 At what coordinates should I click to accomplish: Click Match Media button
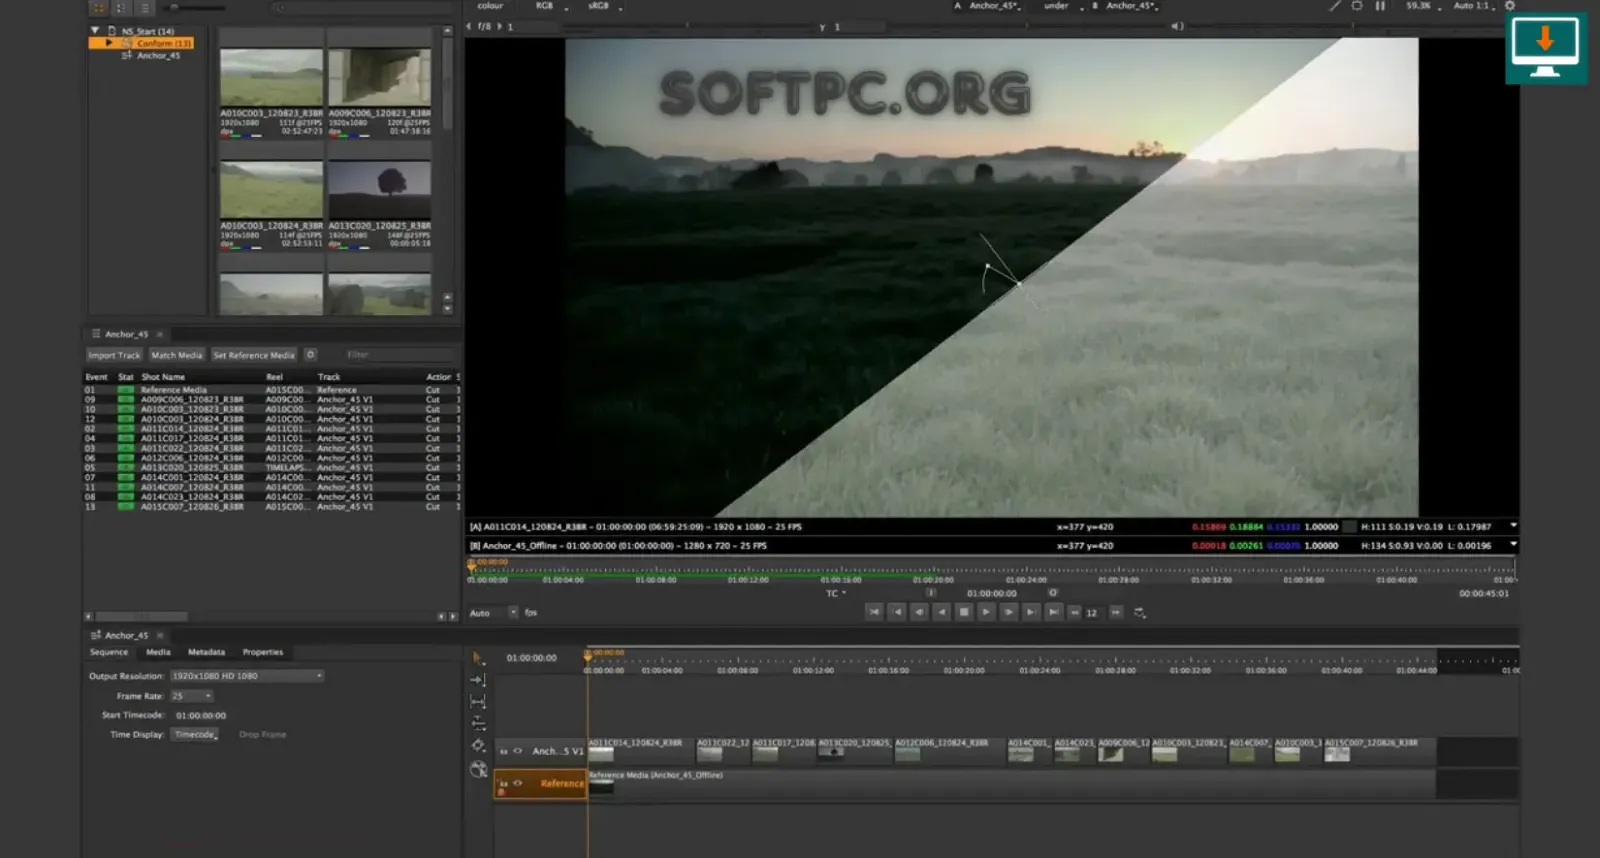pos(176,355)
